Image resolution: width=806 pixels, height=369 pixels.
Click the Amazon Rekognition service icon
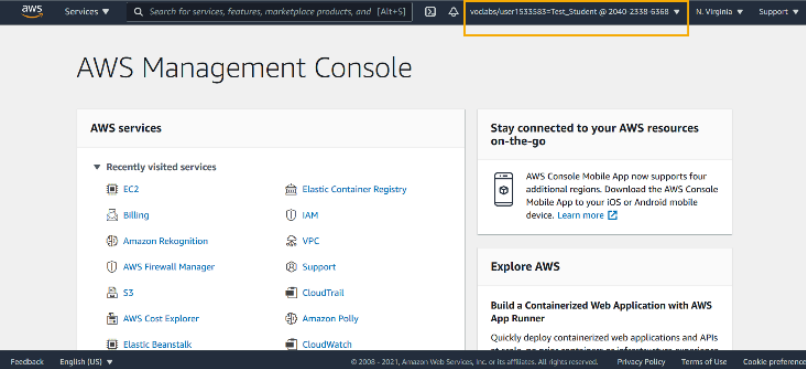coord(112,241)
